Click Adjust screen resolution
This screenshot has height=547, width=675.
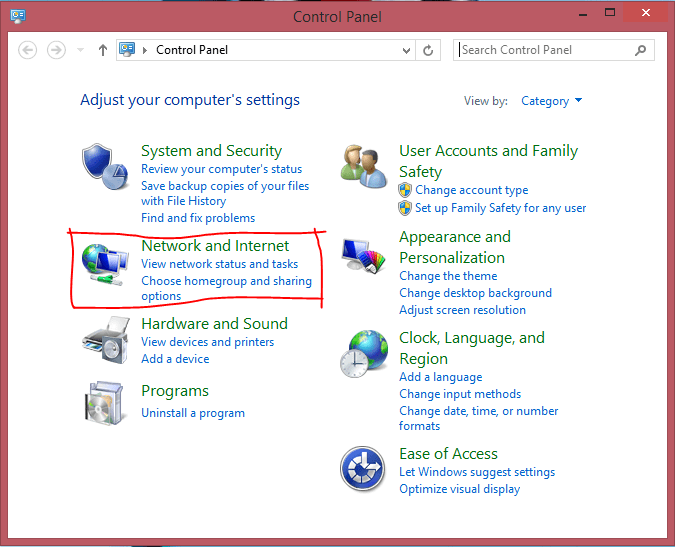point(462,310)
